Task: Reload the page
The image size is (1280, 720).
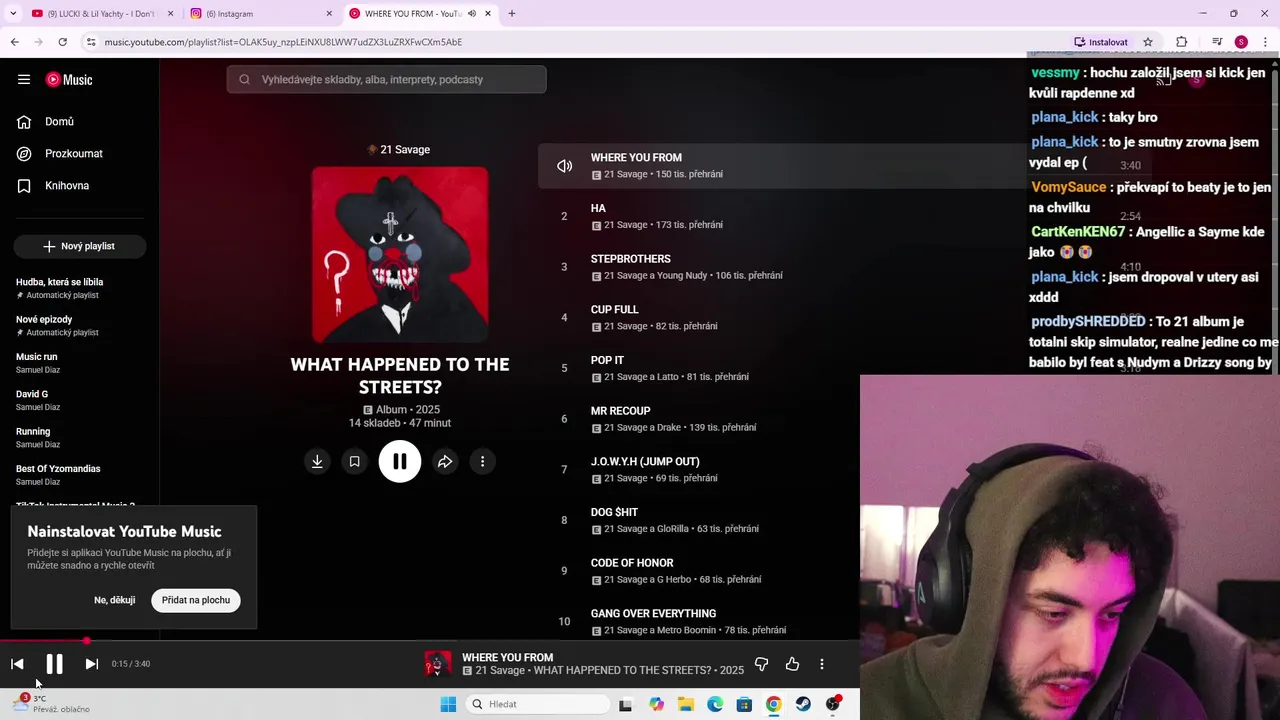Action: (x=62, y=42)
